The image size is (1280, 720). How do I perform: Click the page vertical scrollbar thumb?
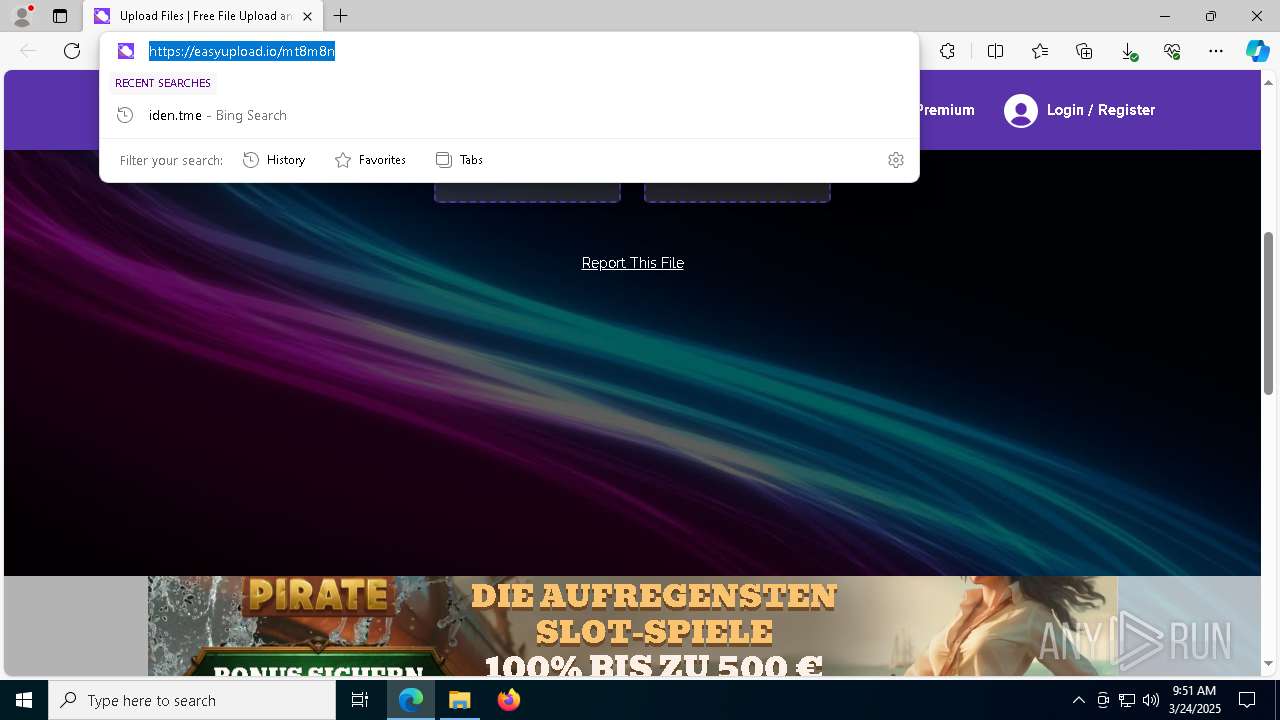click(1269, 312)
